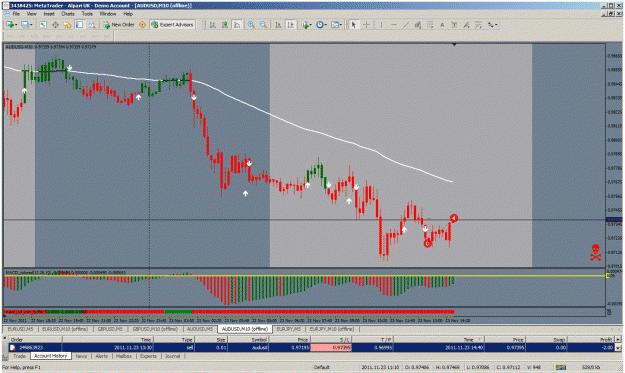Screen dimensions: 625x373
Task: Toggle Chart Shift icon
Action: pyautogui.click(x=291, y=25)
